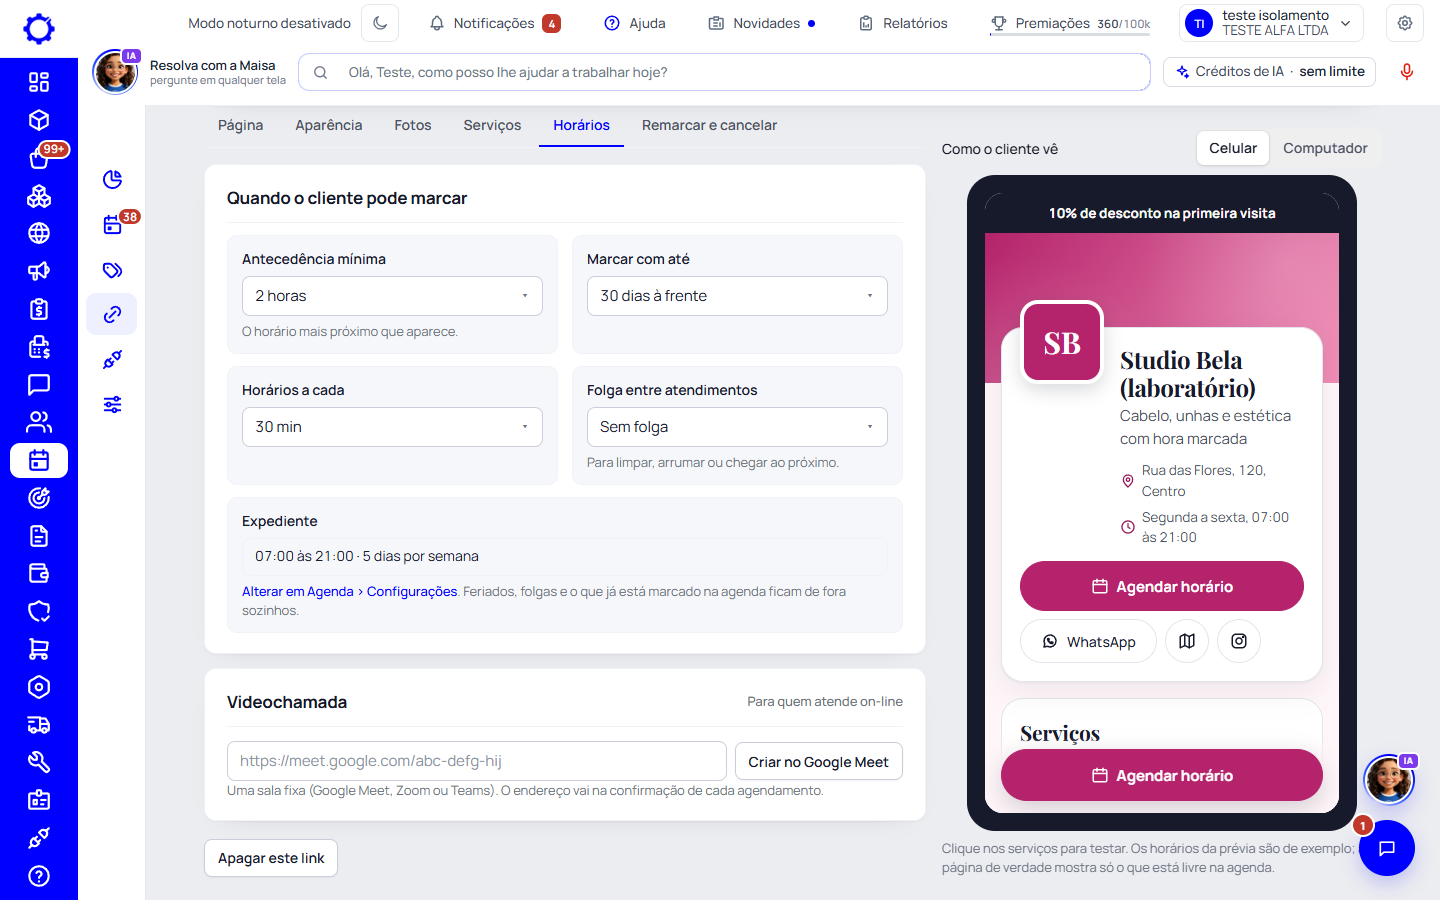Click the Criar no Google Meet button
This screenshot has width=1440, height=900.
(x=819, y=762)
